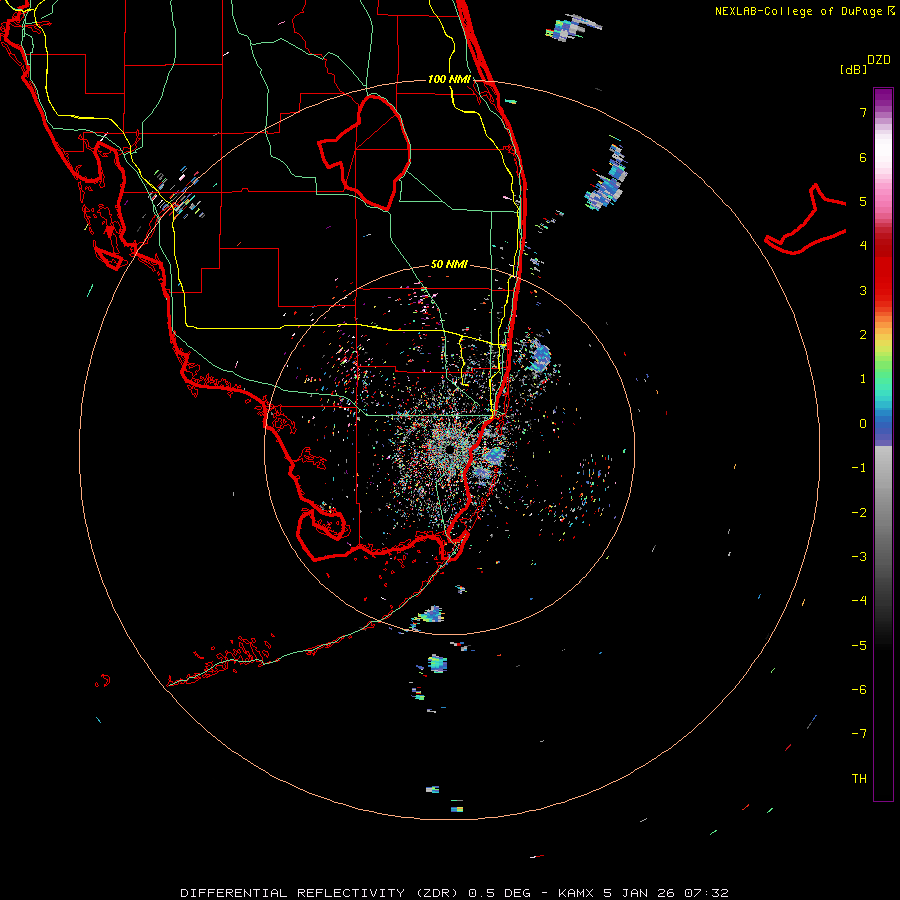
Task: Click the TH label on color scale
Action: tap(859, 778)
